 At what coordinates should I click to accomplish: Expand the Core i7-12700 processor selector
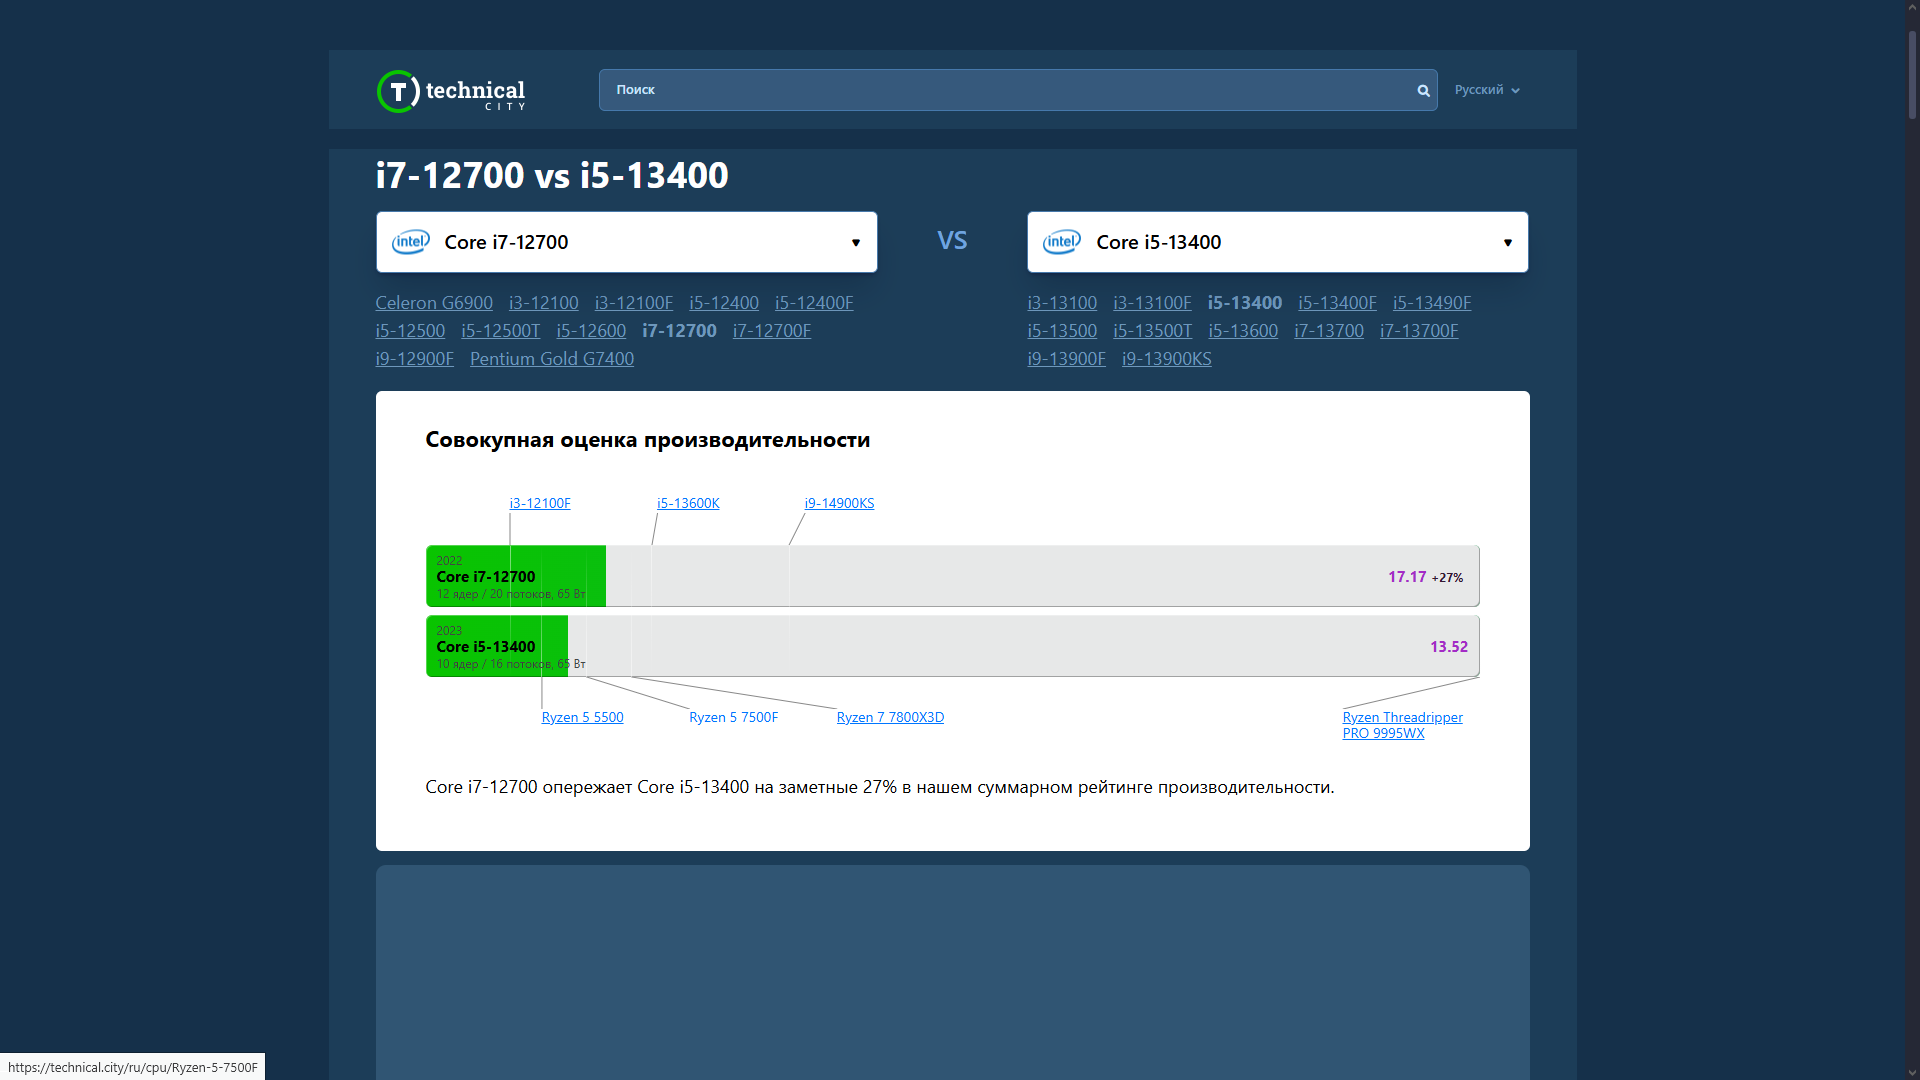(627, 242)
